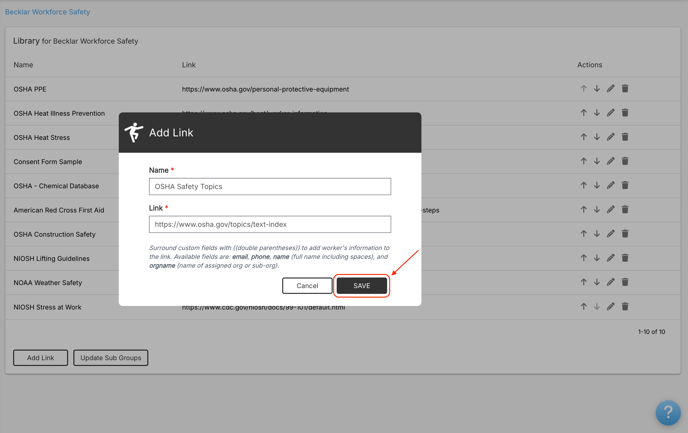Move NOAA Weather Safety row down

pos(597,282)
